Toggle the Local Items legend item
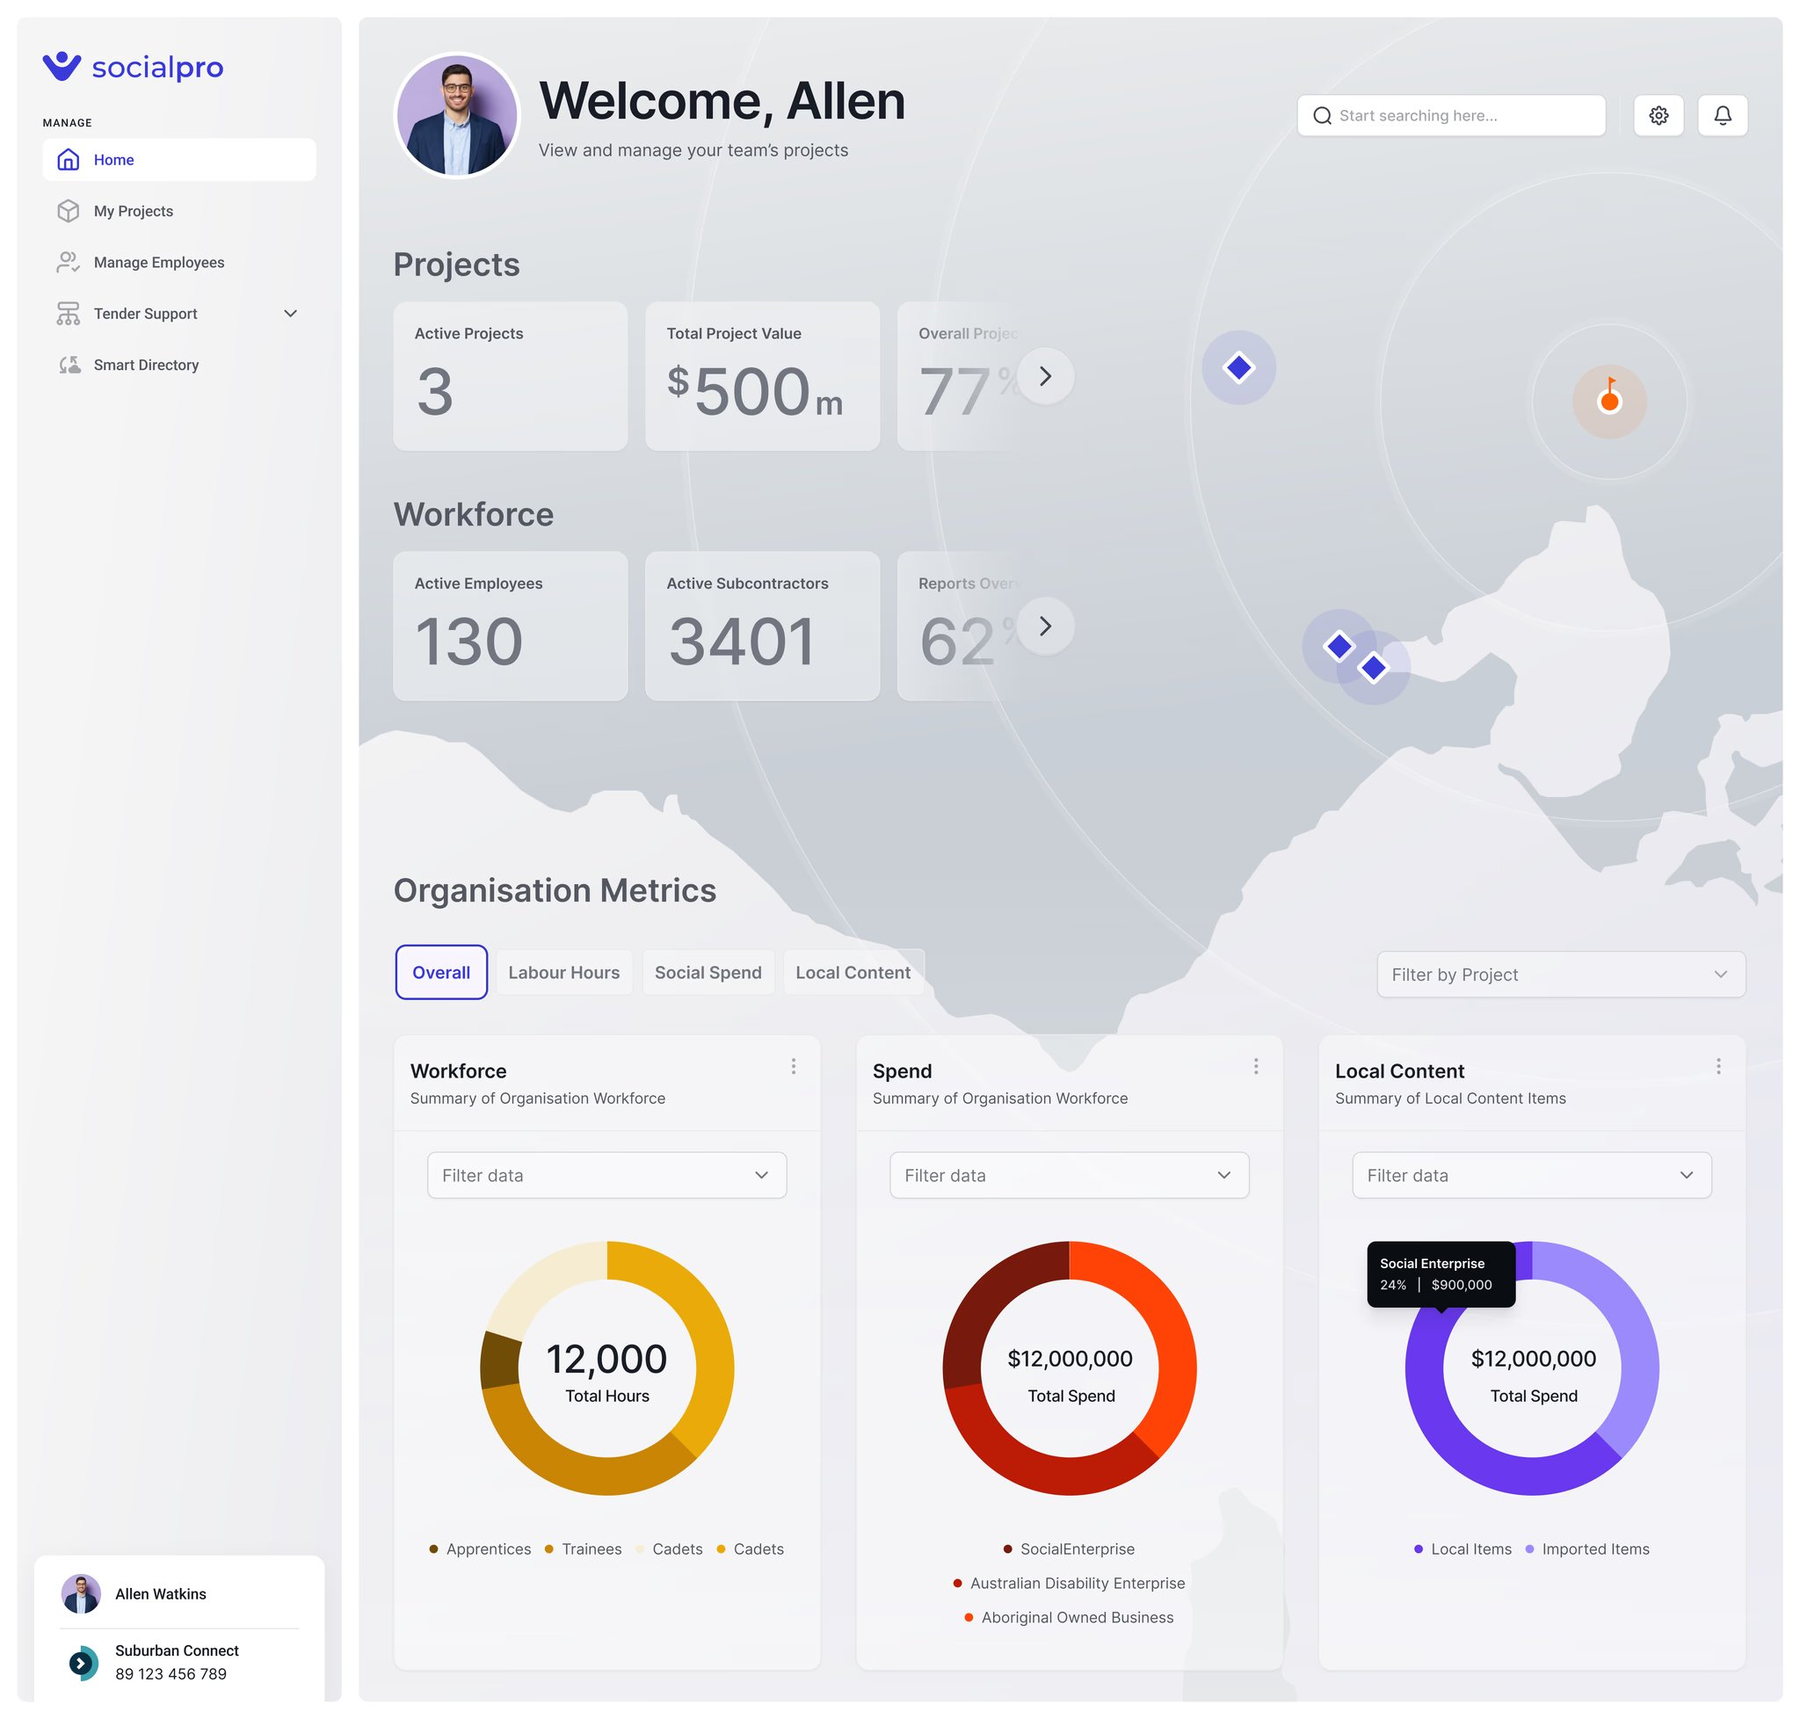The height and width of the screenshot is (1719, 1800). (1463, 1550)
